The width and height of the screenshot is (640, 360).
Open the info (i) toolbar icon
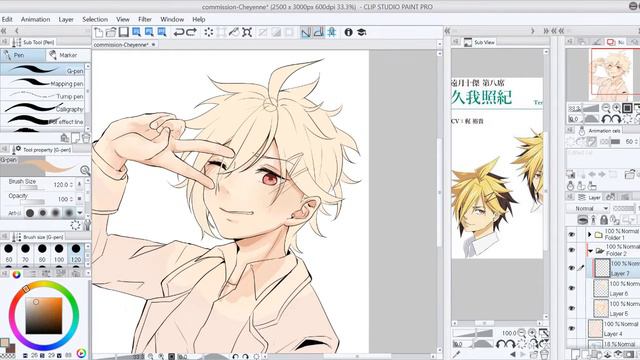coord(348,32)
